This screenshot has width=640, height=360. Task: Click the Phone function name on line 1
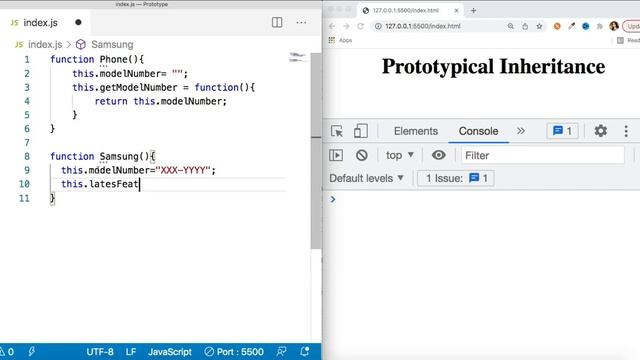click(x=114, y=60)
